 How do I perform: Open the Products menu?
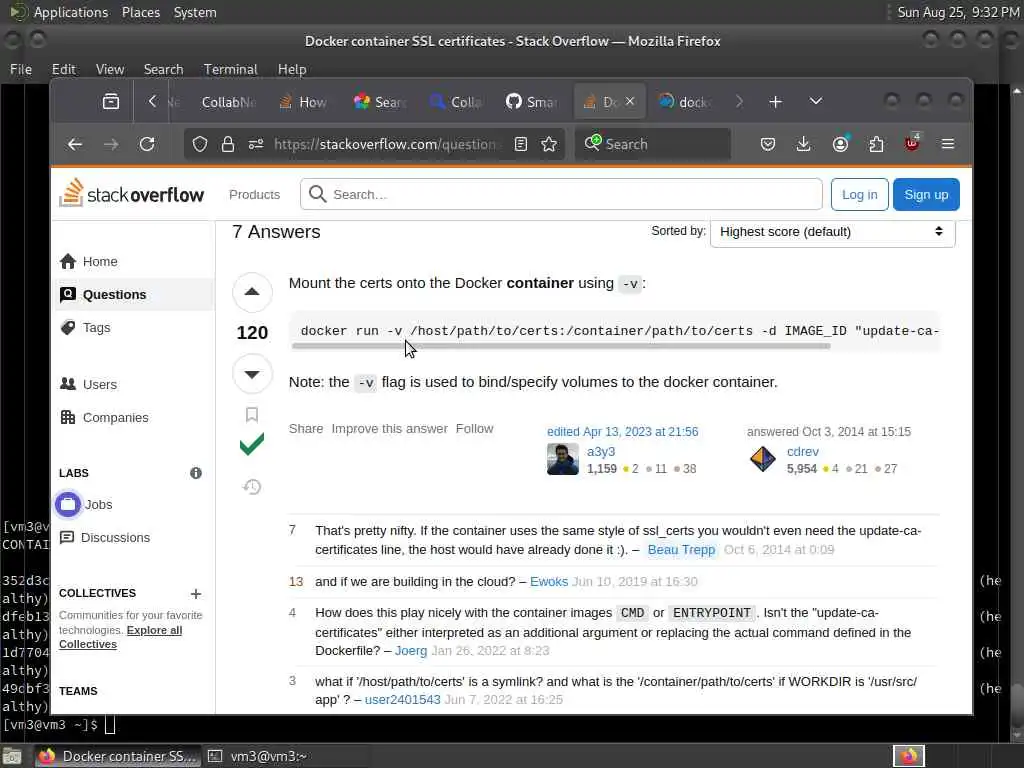point(255,195)
